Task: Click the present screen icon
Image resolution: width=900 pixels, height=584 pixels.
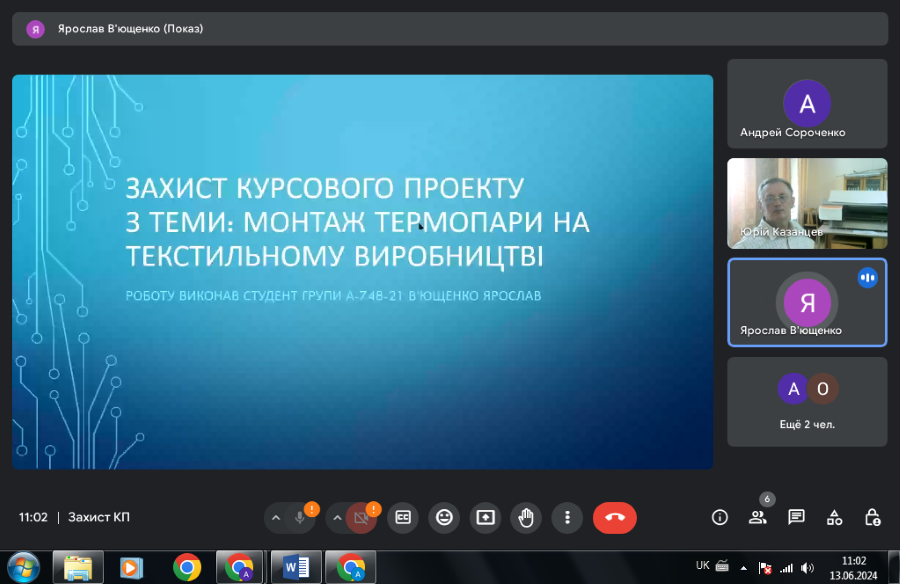Action: click(485, 517)
